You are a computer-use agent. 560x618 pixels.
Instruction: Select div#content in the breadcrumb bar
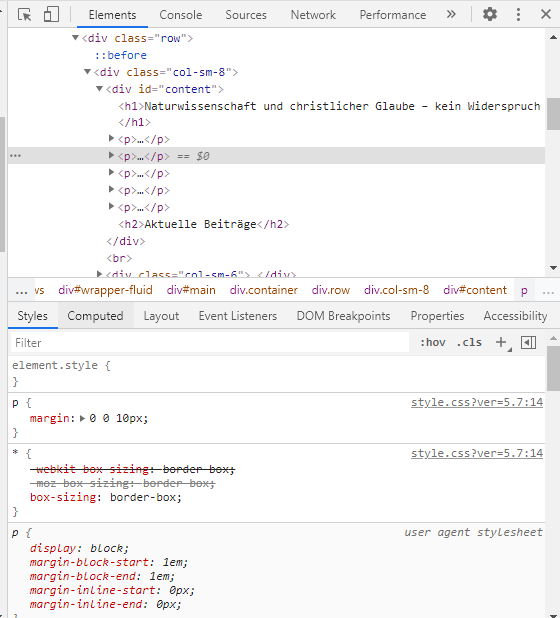pos(475,290)
